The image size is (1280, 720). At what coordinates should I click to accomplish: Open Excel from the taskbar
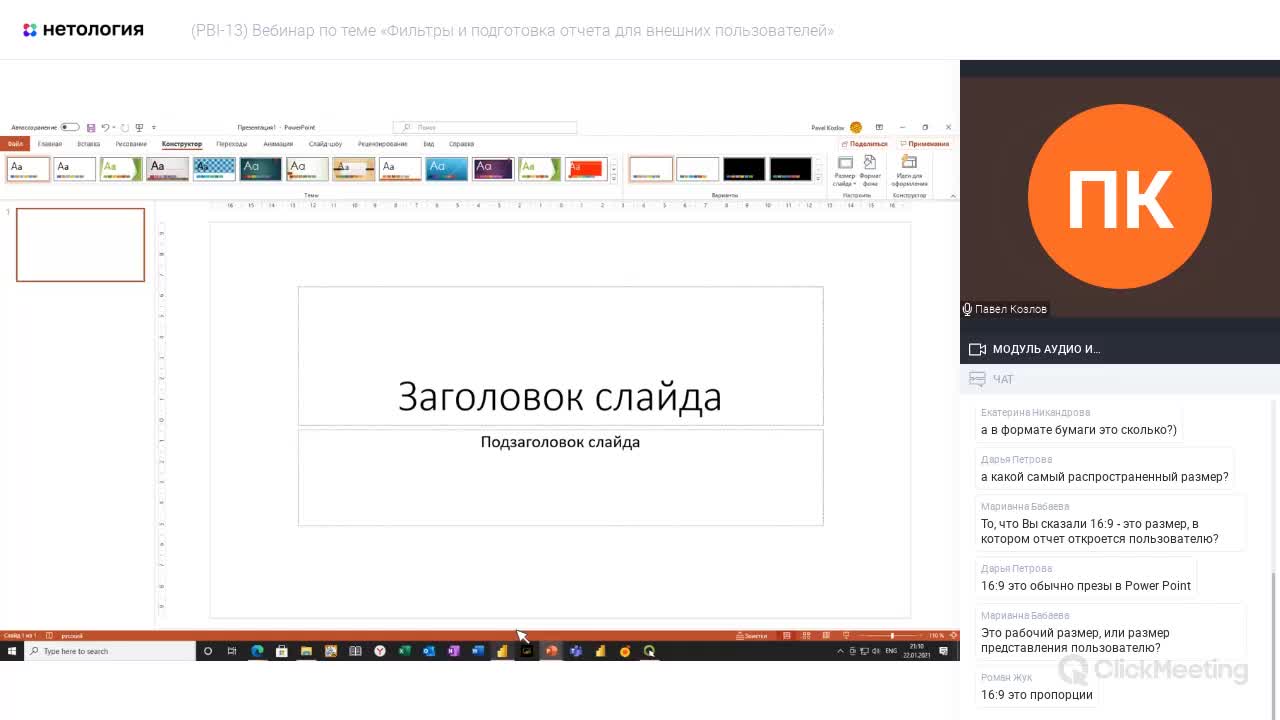(x=404, y=651)
